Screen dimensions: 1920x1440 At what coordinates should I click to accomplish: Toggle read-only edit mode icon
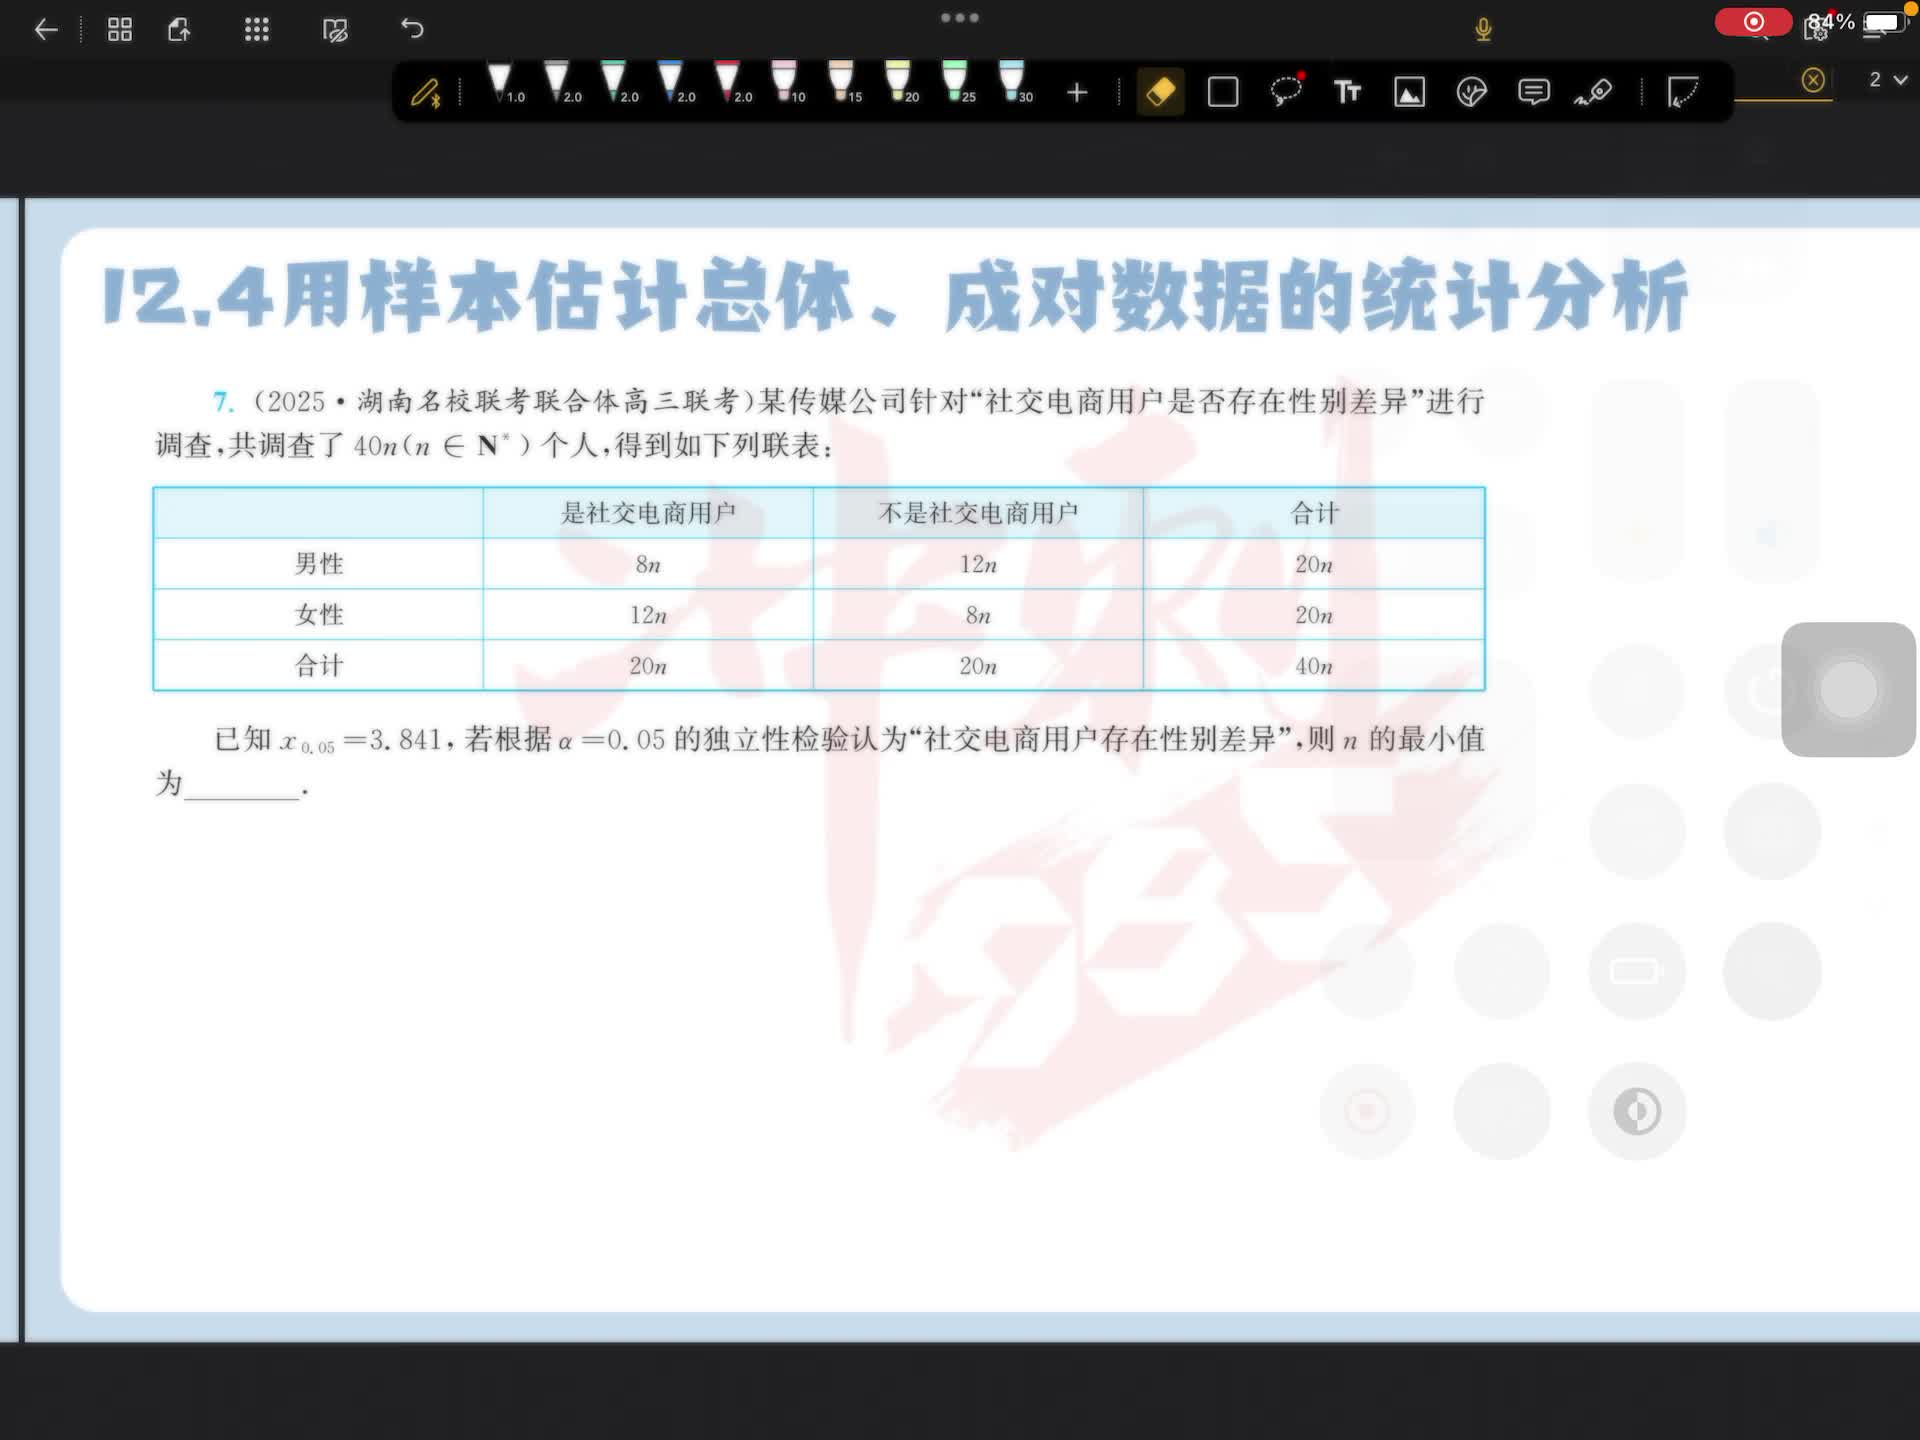(x=335, y=30)
